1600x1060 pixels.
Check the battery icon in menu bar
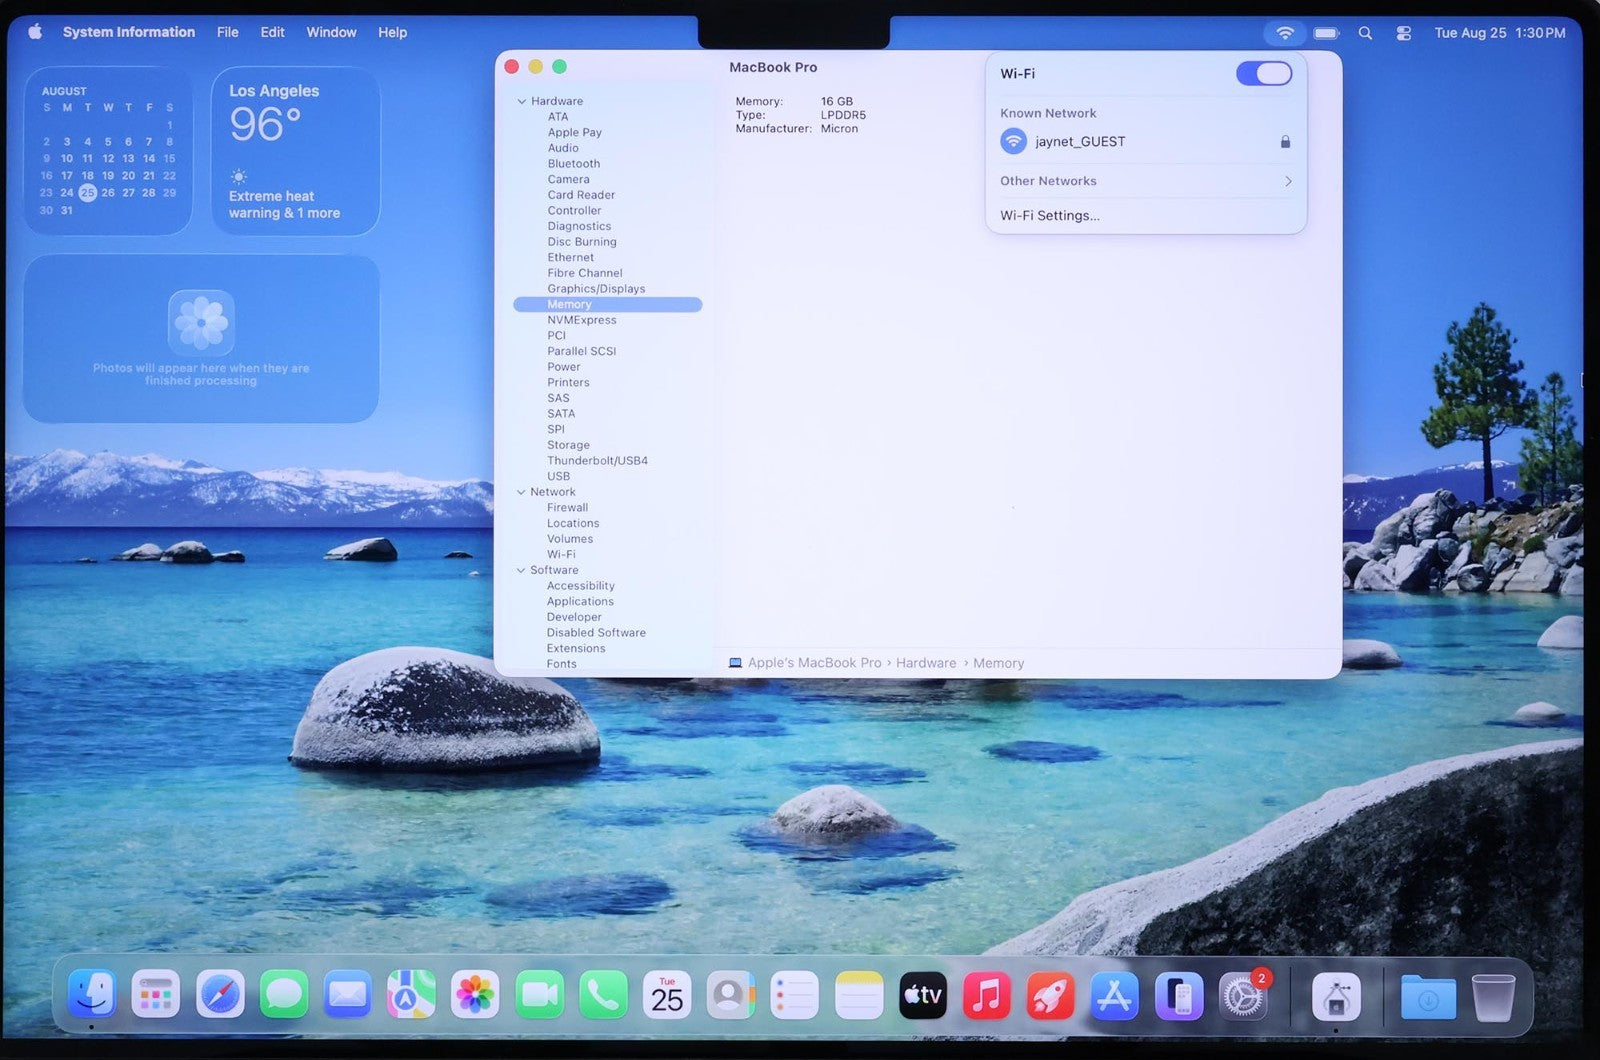(1326, 33)
